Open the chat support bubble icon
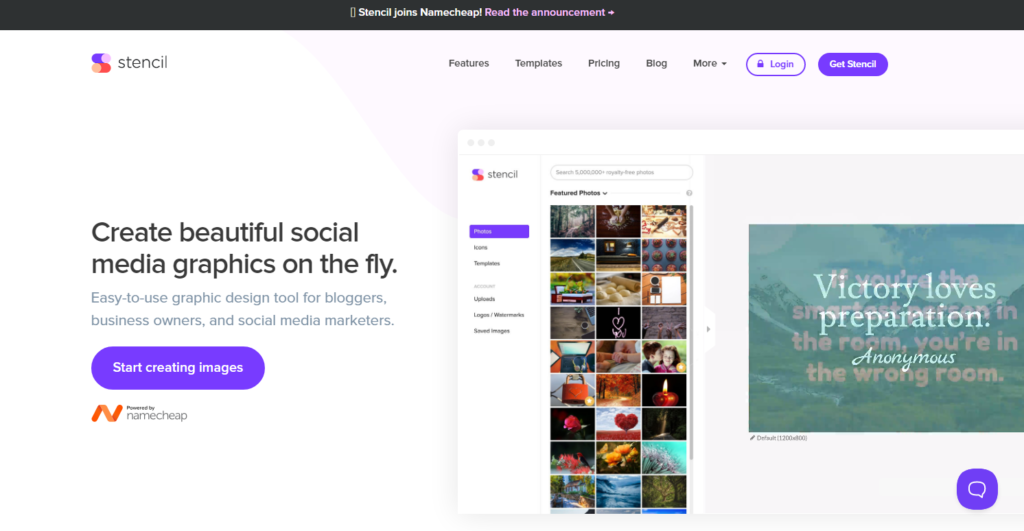Viewport: 1024px width, 531px height. click(977, 489)
